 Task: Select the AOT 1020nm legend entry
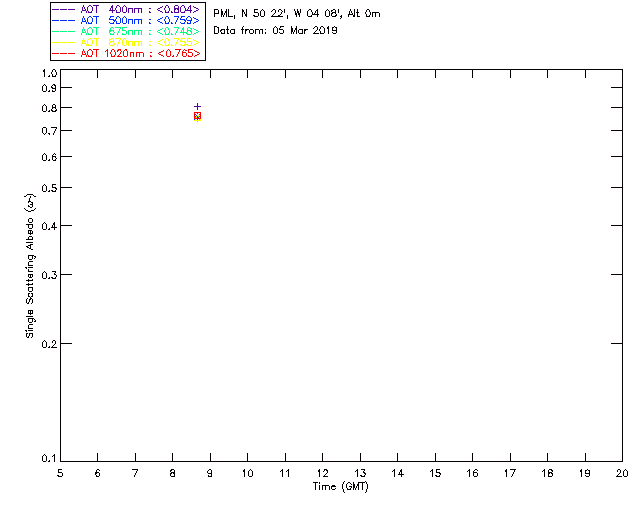pyautogui.click(x=140, y=54)
